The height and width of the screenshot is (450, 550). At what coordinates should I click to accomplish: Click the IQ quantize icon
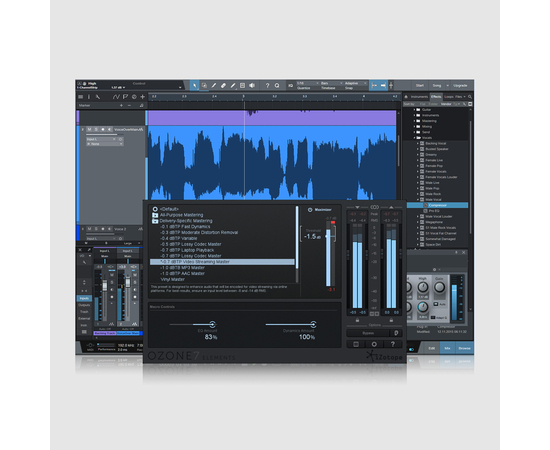(x=290, y=85)
